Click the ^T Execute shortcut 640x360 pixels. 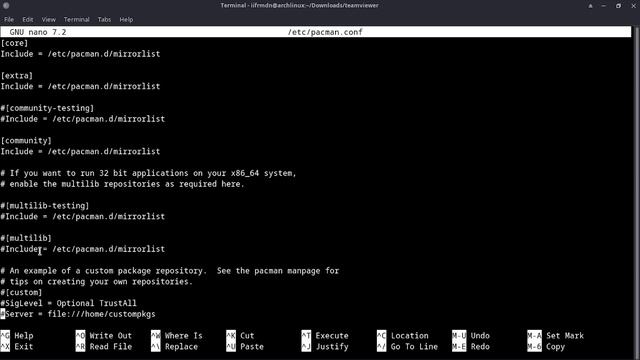(x=325, y=336)
